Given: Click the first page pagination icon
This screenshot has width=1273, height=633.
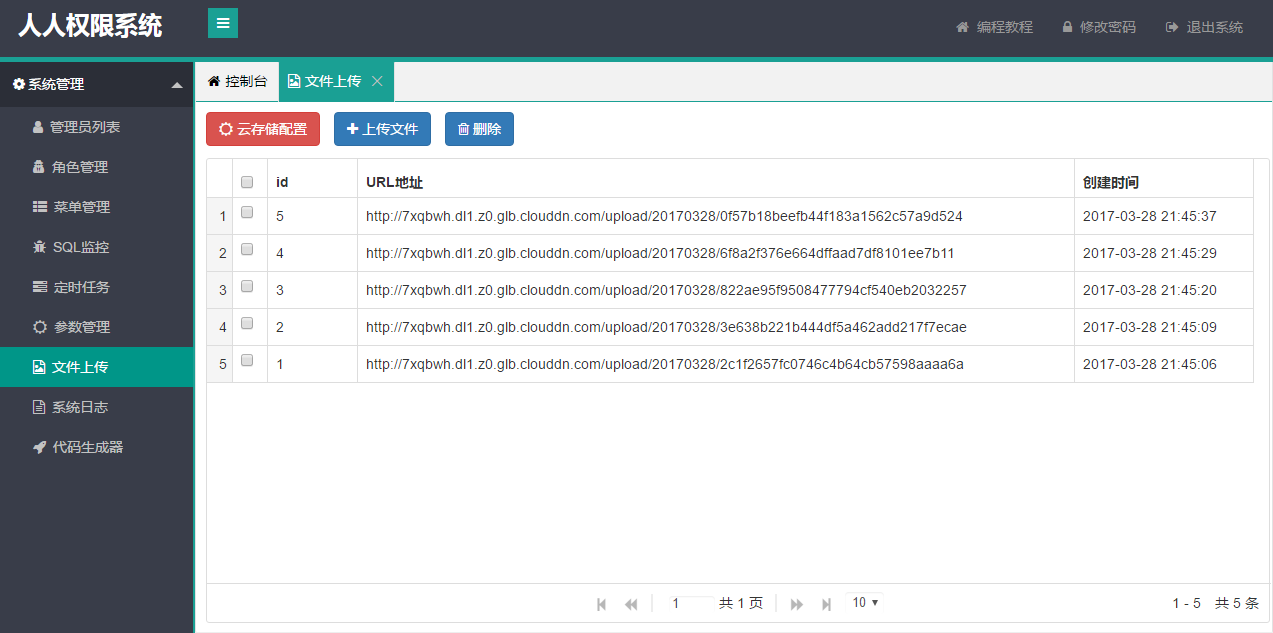Looking at the screenshot, I should [x=601, y=604].
